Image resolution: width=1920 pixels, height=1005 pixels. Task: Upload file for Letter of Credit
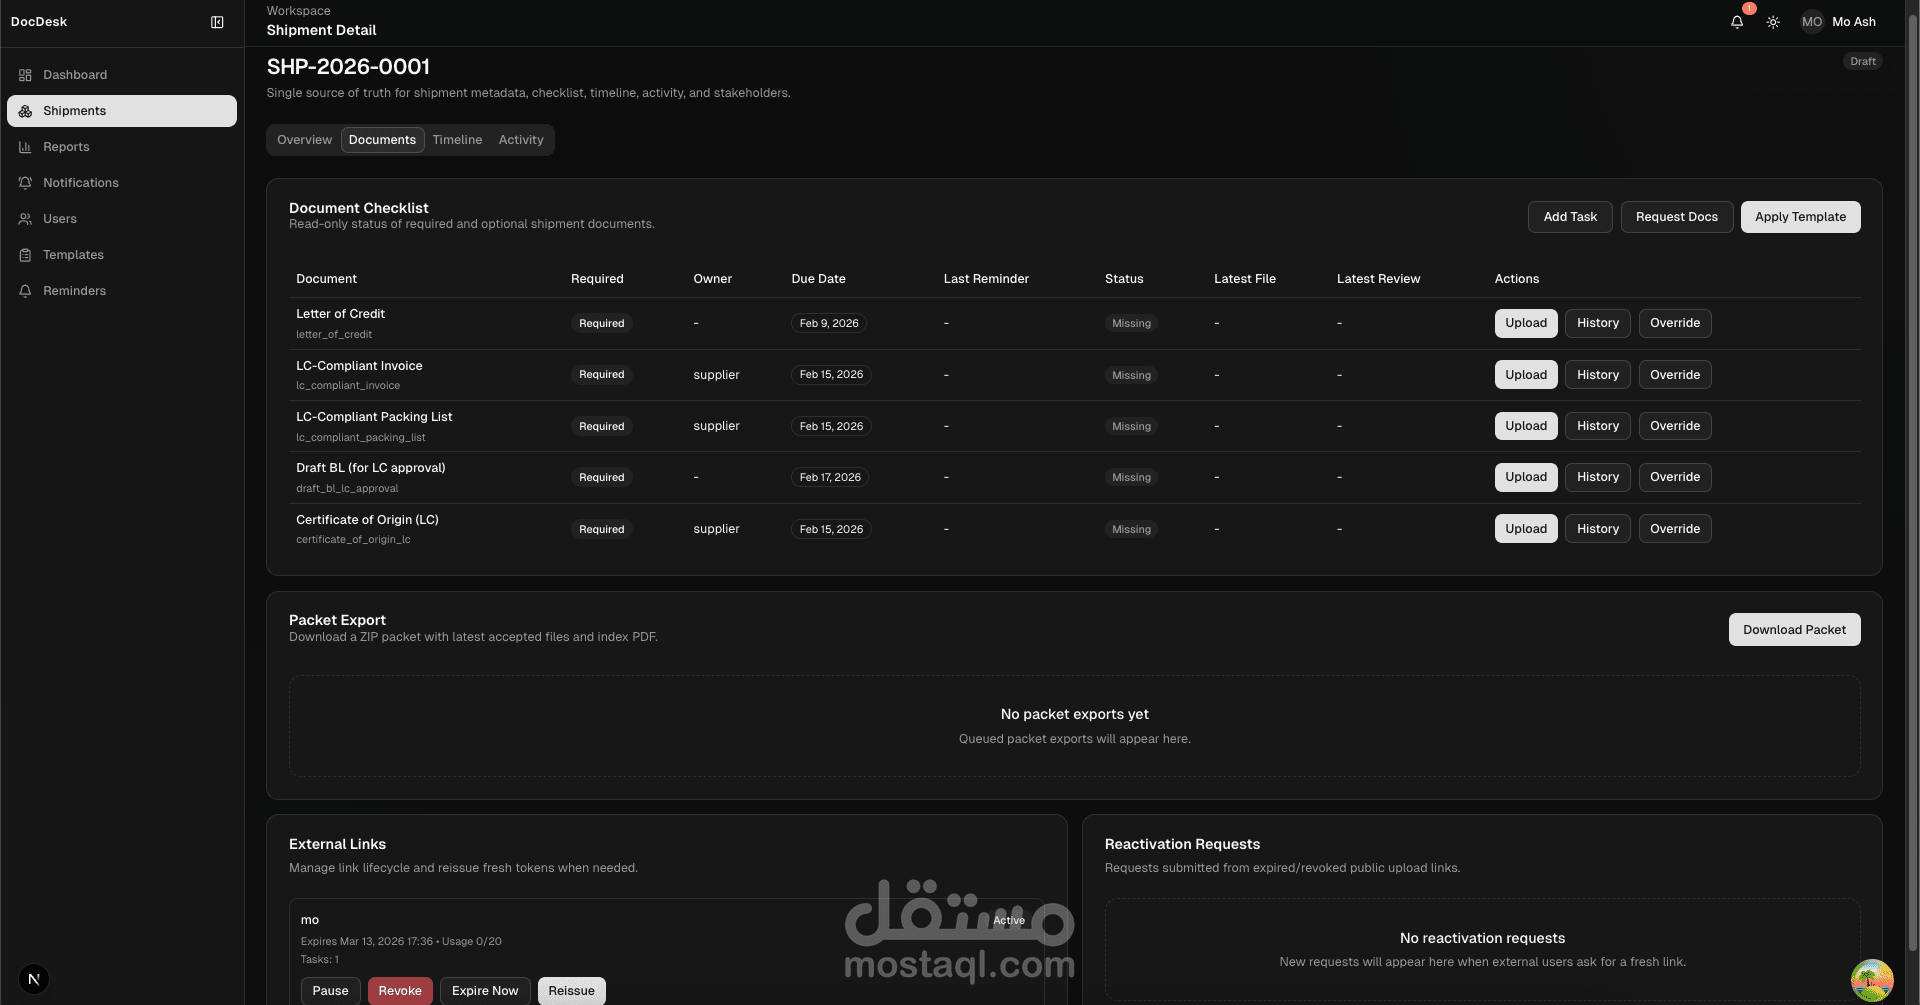(1526, 323)
